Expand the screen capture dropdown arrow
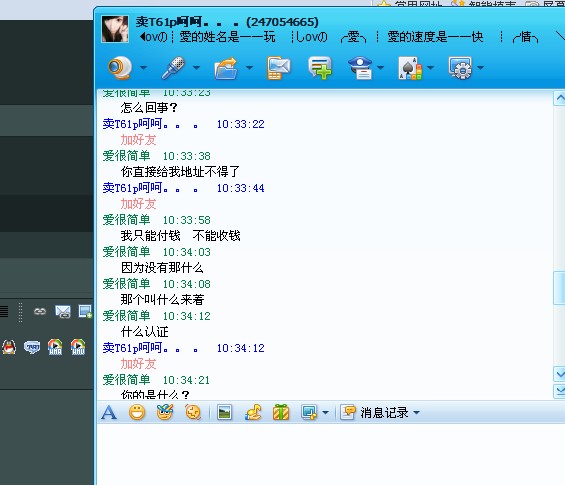 [x=325, y=413]
